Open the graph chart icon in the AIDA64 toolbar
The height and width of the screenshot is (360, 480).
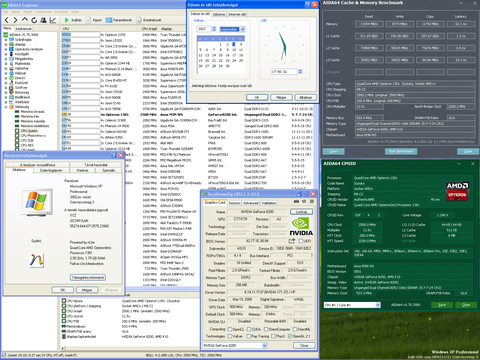click(53, 20)
